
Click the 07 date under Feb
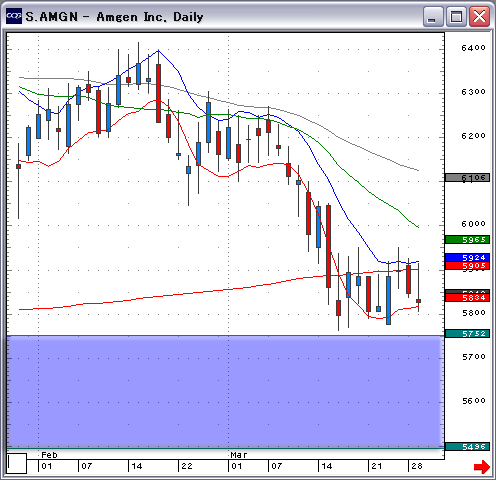[x=87, y=466]
